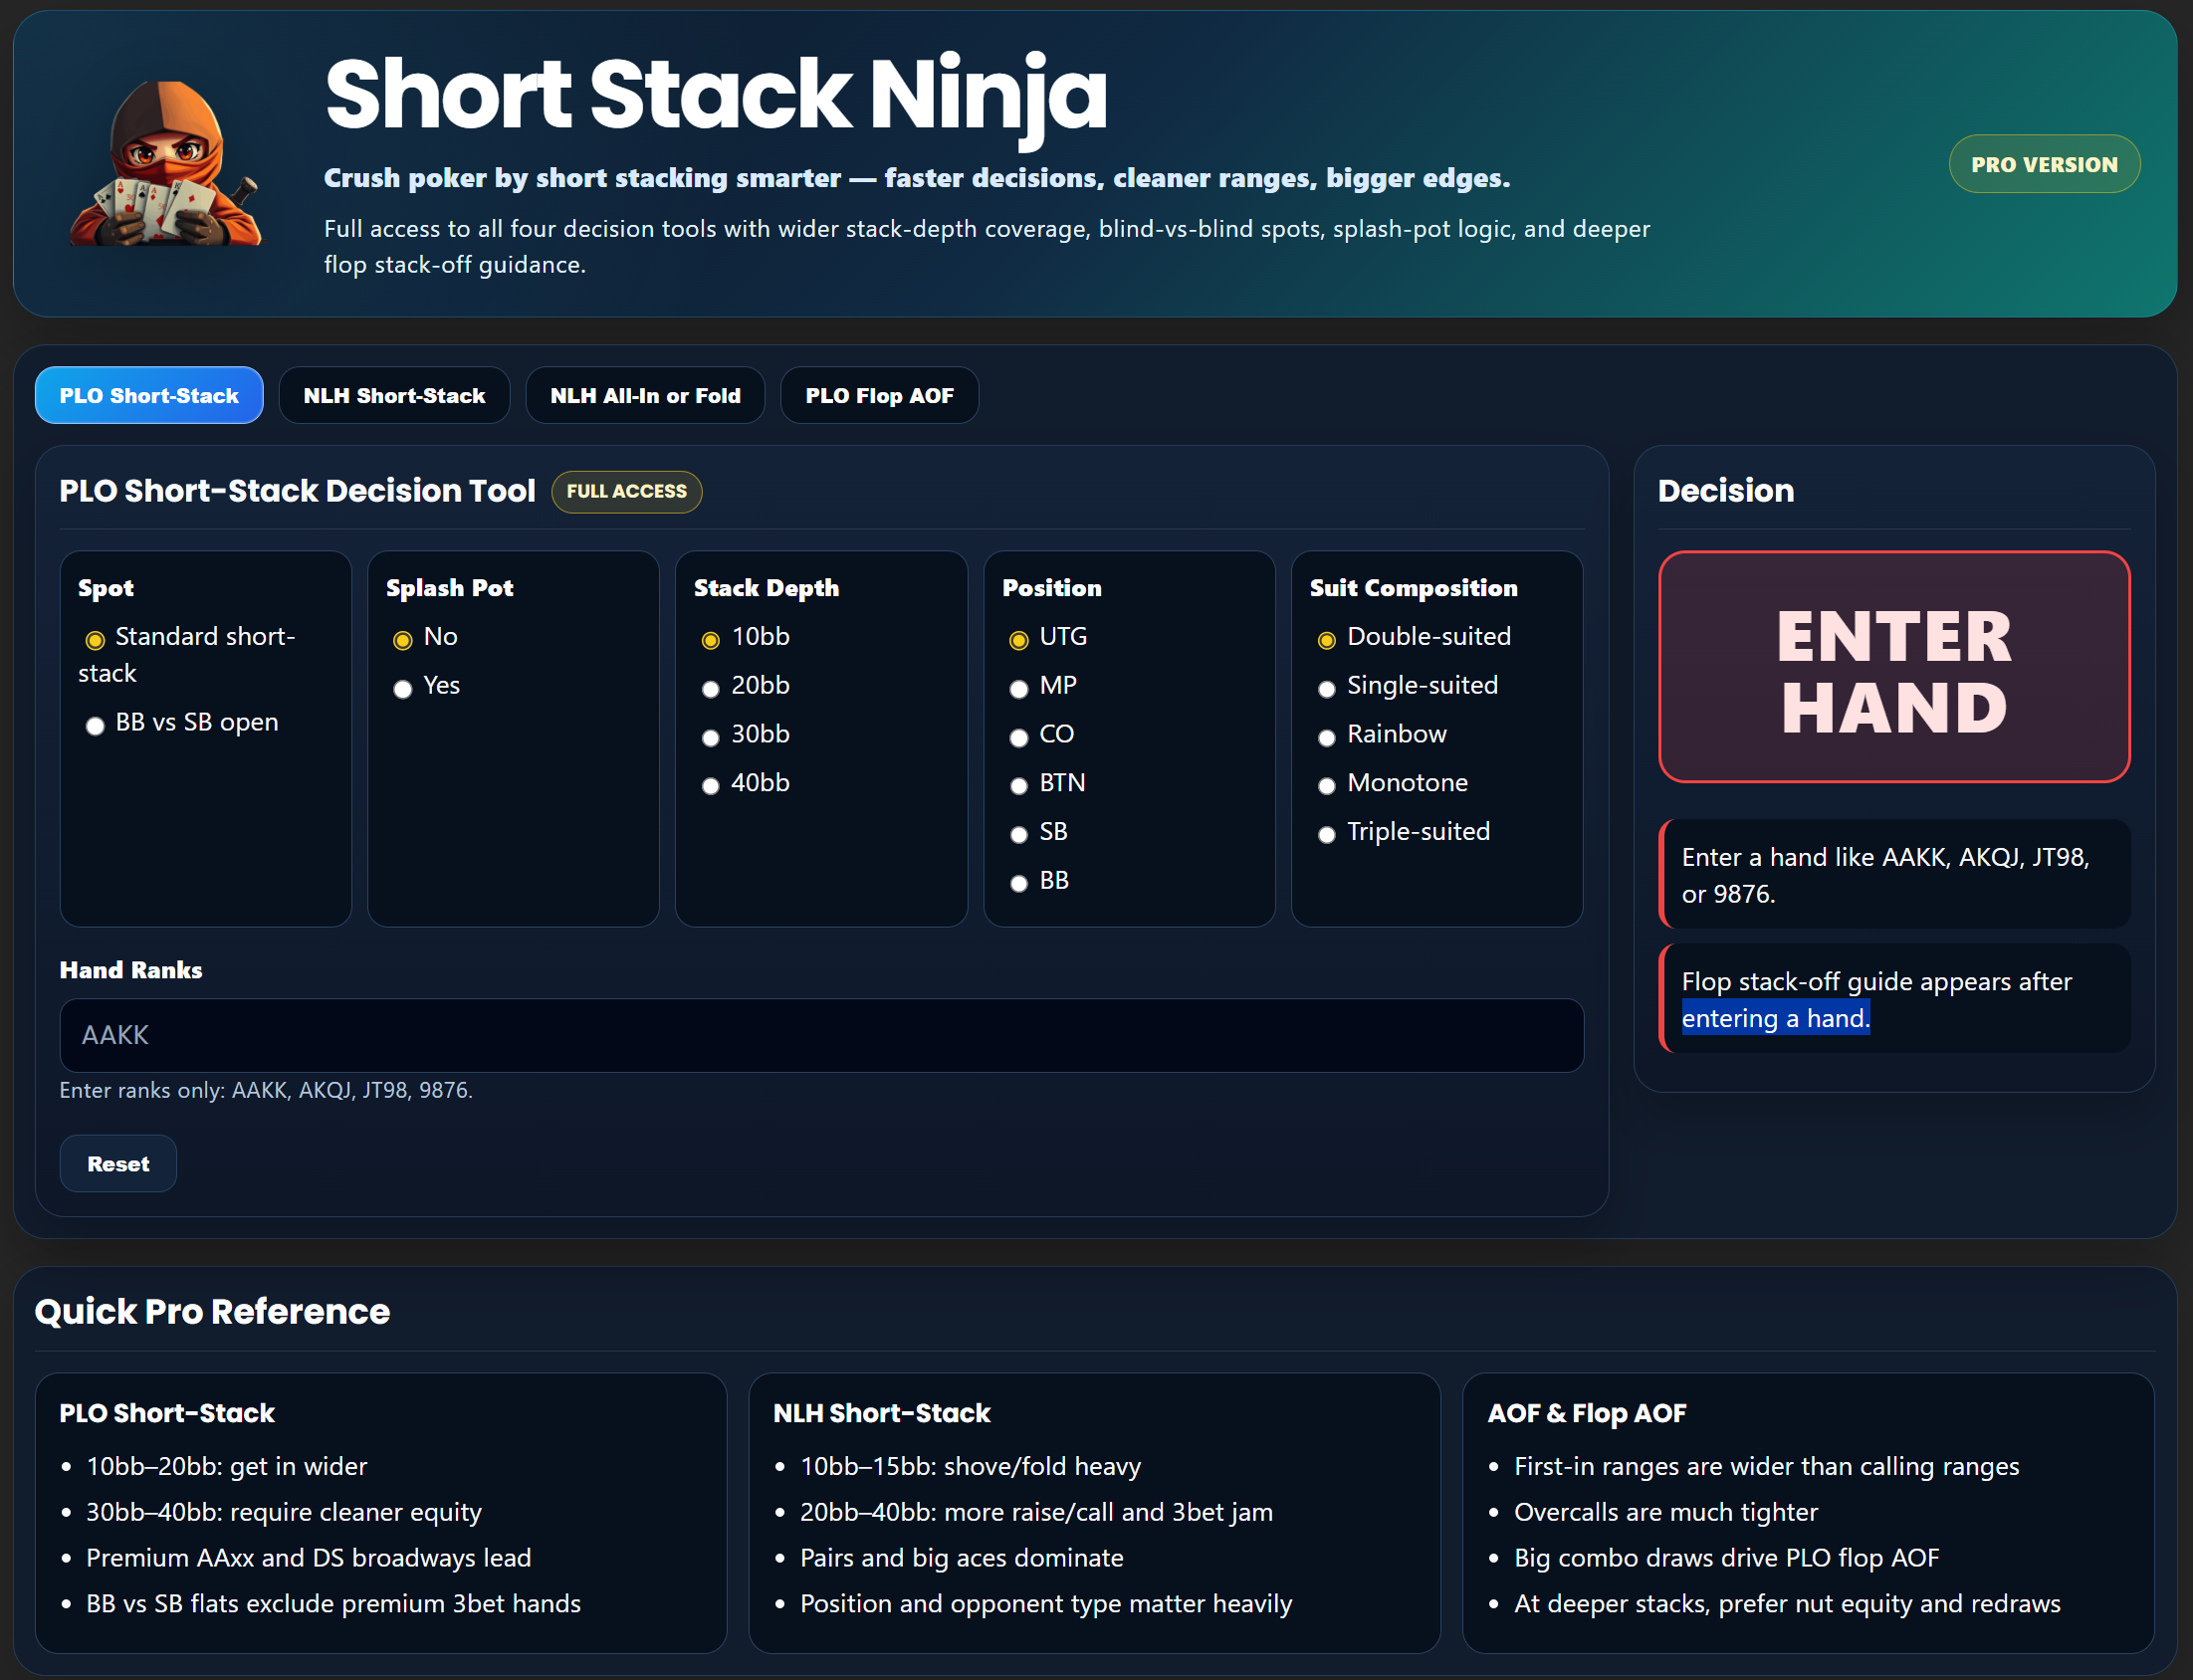Click '20bb–40bb: more raise/call' bullet
This screenshot has width=2193, height=1680.
click(x=1037, y=1512)
